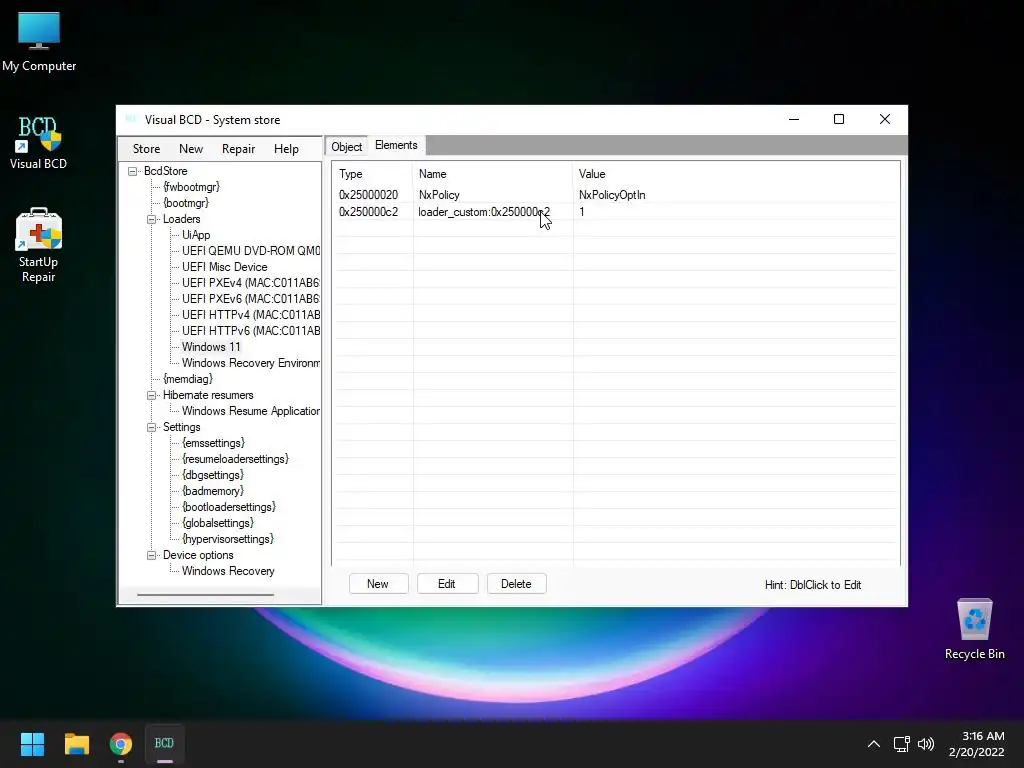
Task: Click the Name column header
Action: point(493,174)
